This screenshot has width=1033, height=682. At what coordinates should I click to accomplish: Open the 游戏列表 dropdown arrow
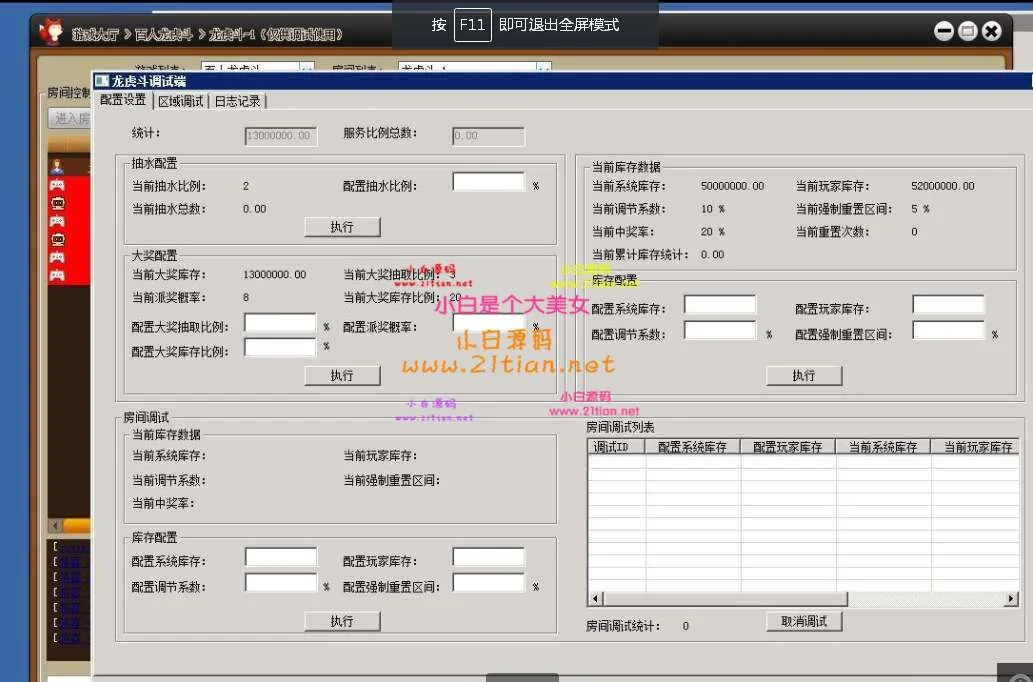[x=307, y=69]
